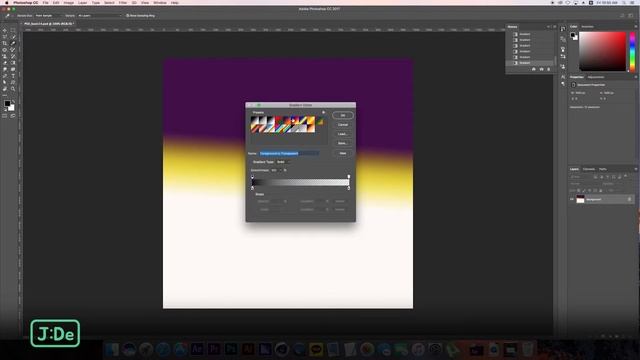The width and height of the screenshot is (640, 360).
Task: Open the Color panel options menu
Action: tap(636, 27)
